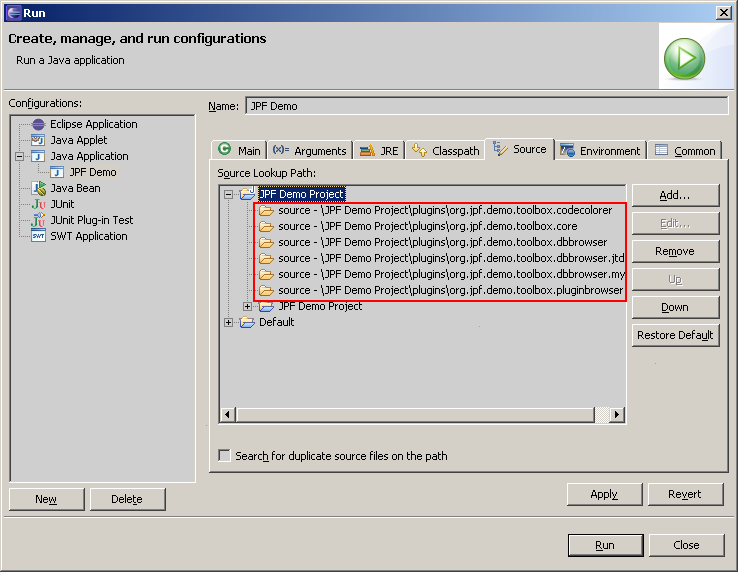Click the Eclipse icon in the title bar
The height and width of the screenshot is (572, 738).
tap(13, 13)
